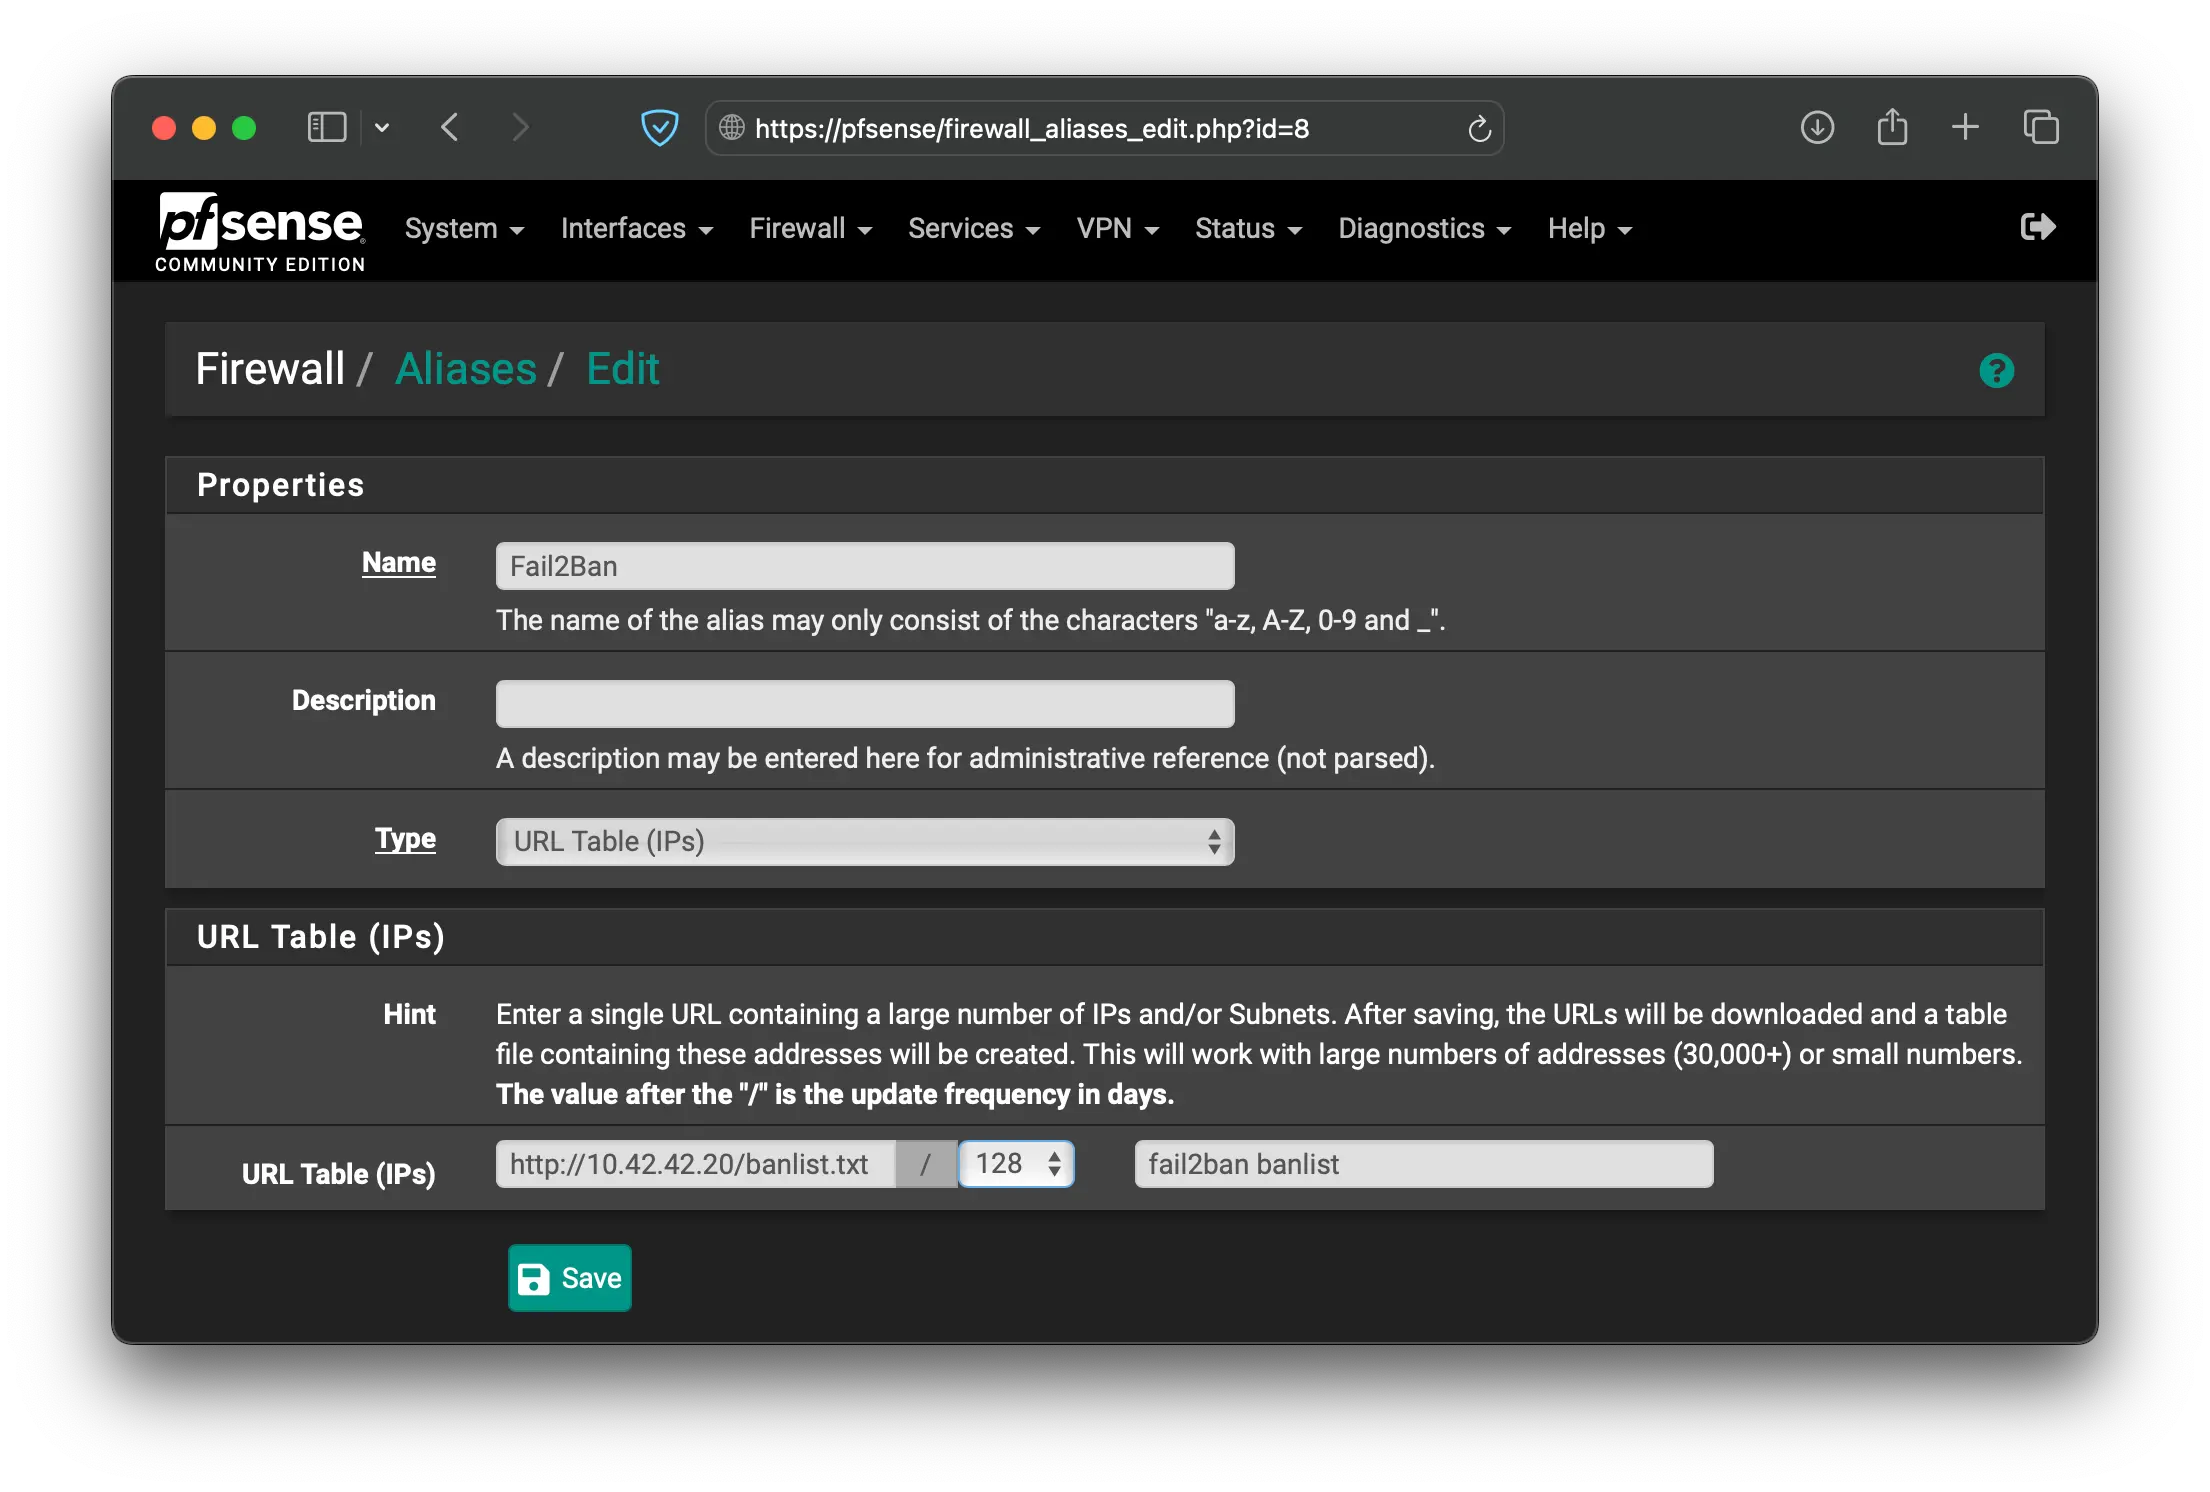The image size is (2210, 1492).
Task: Toggle the Safari sidebar icon
Action: [326, 128]
